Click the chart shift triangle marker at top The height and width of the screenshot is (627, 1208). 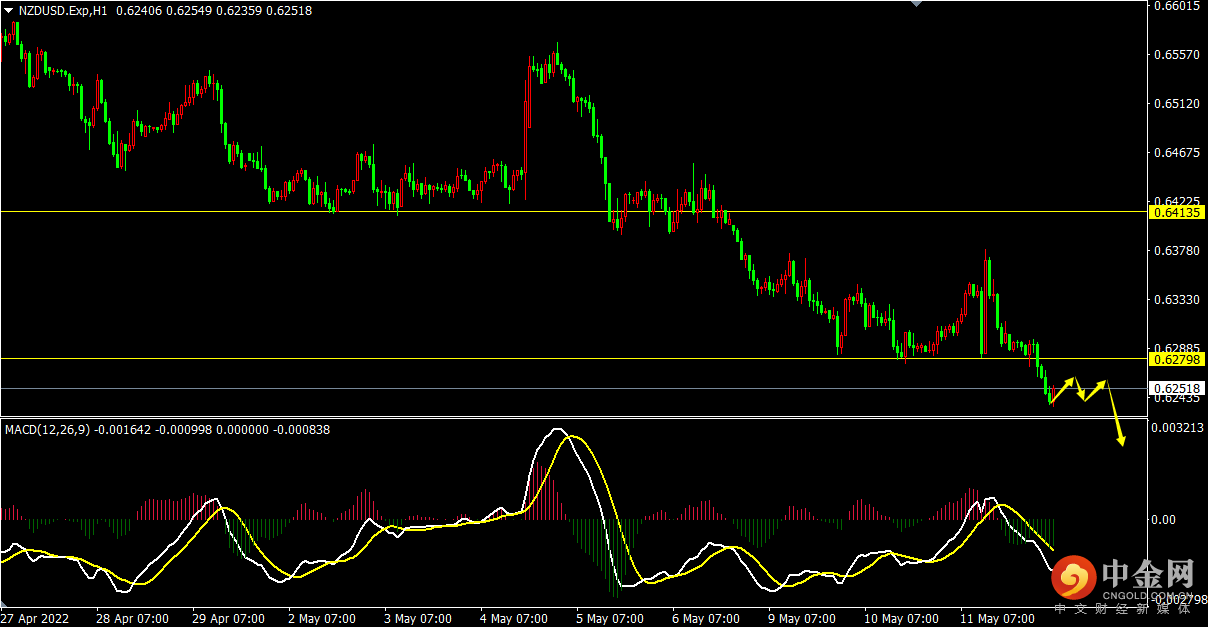[915, 4]
